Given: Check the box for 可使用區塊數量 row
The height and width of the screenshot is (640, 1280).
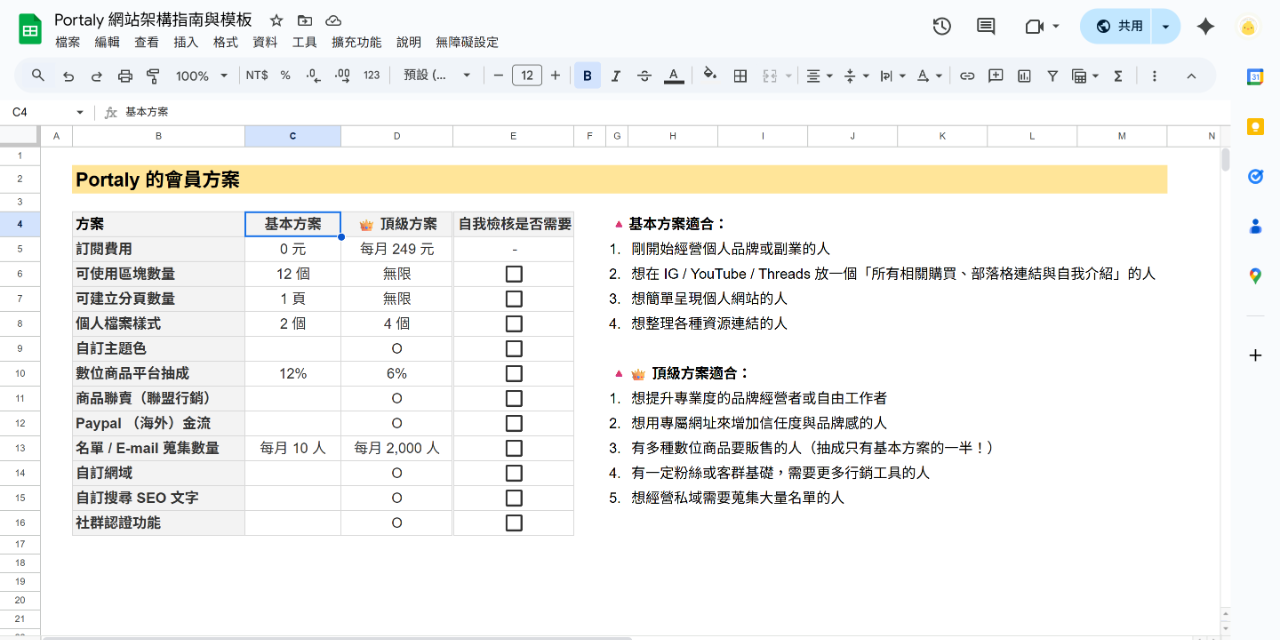Looking at the screenshot, I should (514, 274).
